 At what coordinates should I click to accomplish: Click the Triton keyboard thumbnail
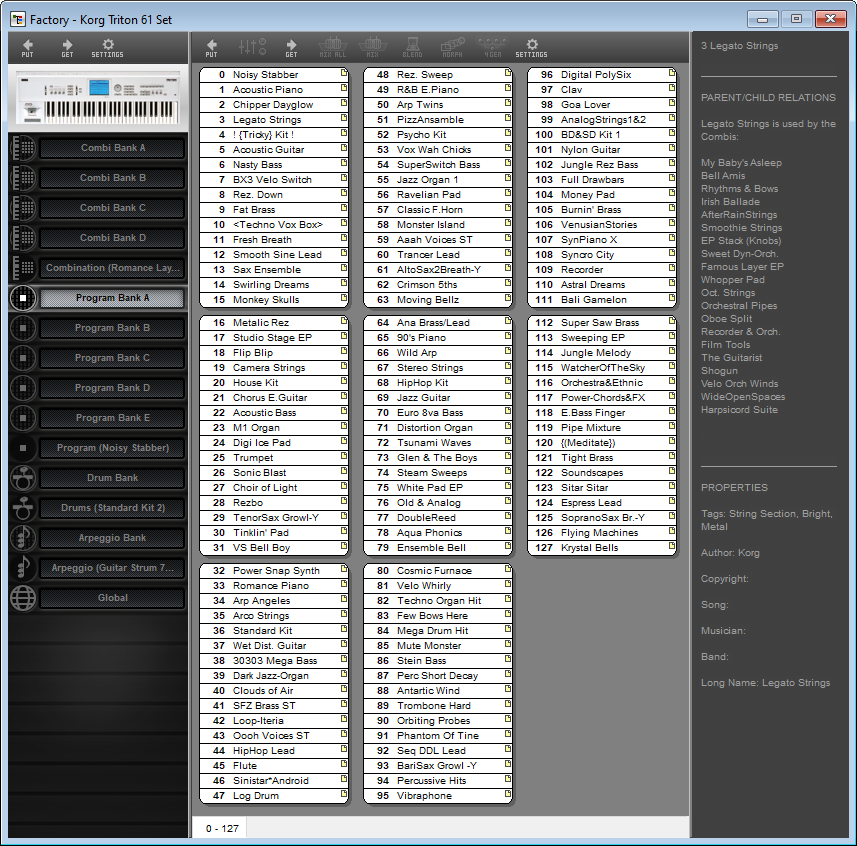coord(98,98)
